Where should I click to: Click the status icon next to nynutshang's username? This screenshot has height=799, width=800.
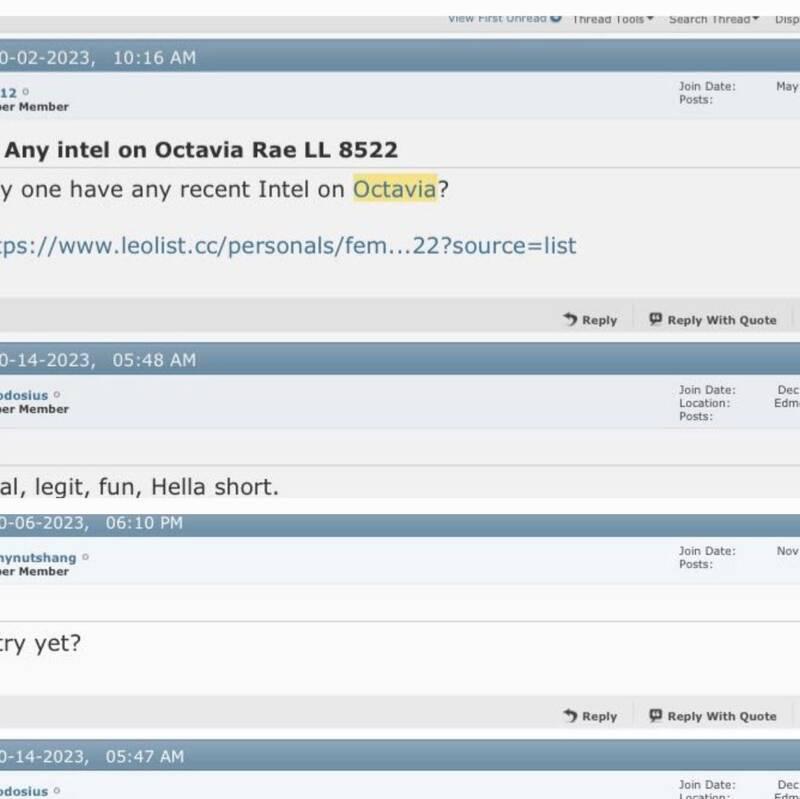click(85, 557)
